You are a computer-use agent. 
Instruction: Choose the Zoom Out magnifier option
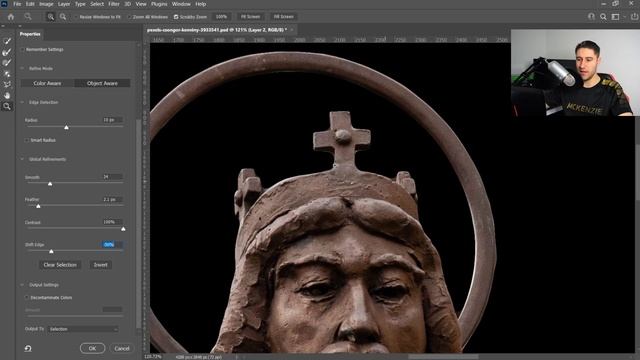(63, 17)
